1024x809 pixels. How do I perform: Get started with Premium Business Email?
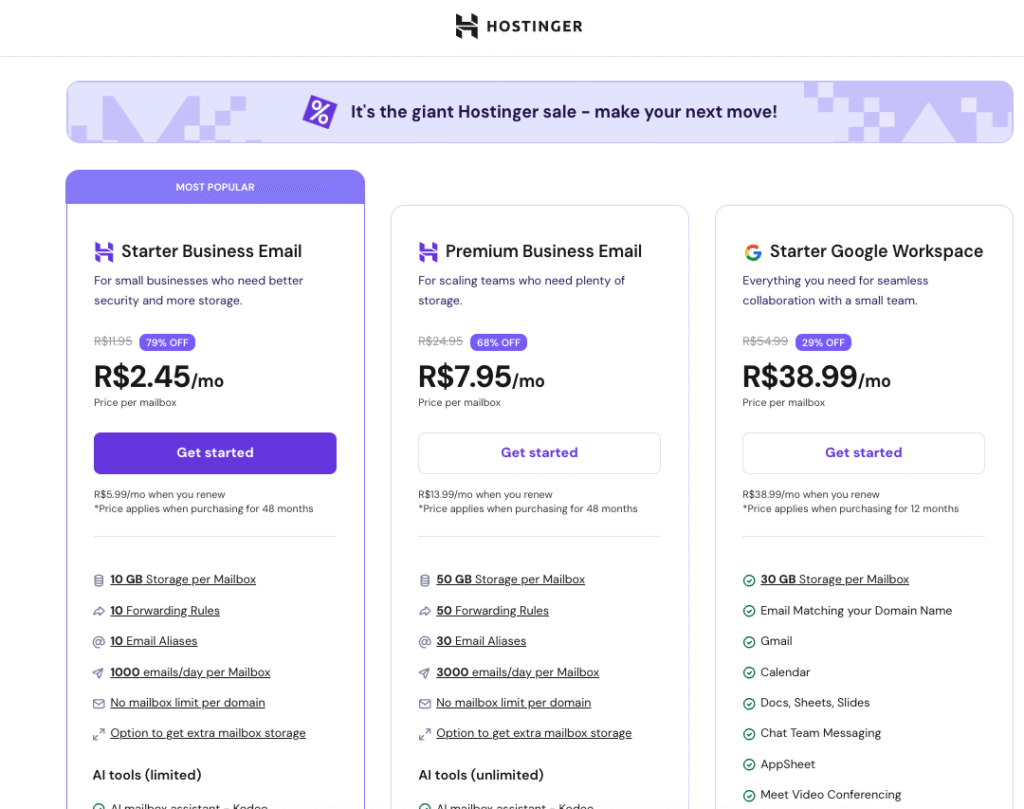click(x=539, y=453)
